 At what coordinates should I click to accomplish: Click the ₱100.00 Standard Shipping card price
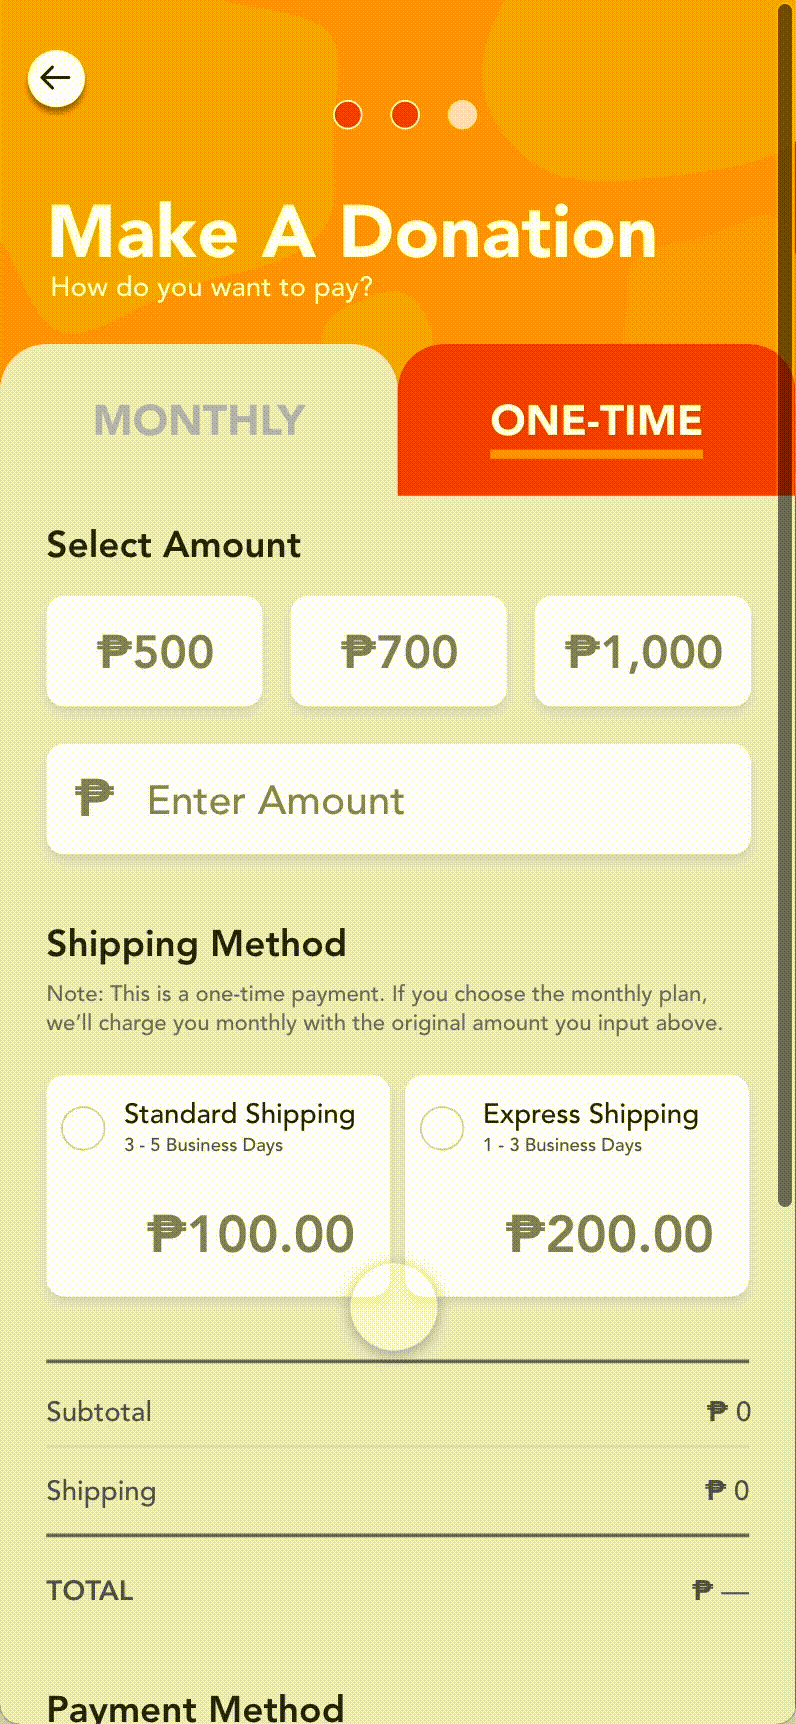[251, 1234]
